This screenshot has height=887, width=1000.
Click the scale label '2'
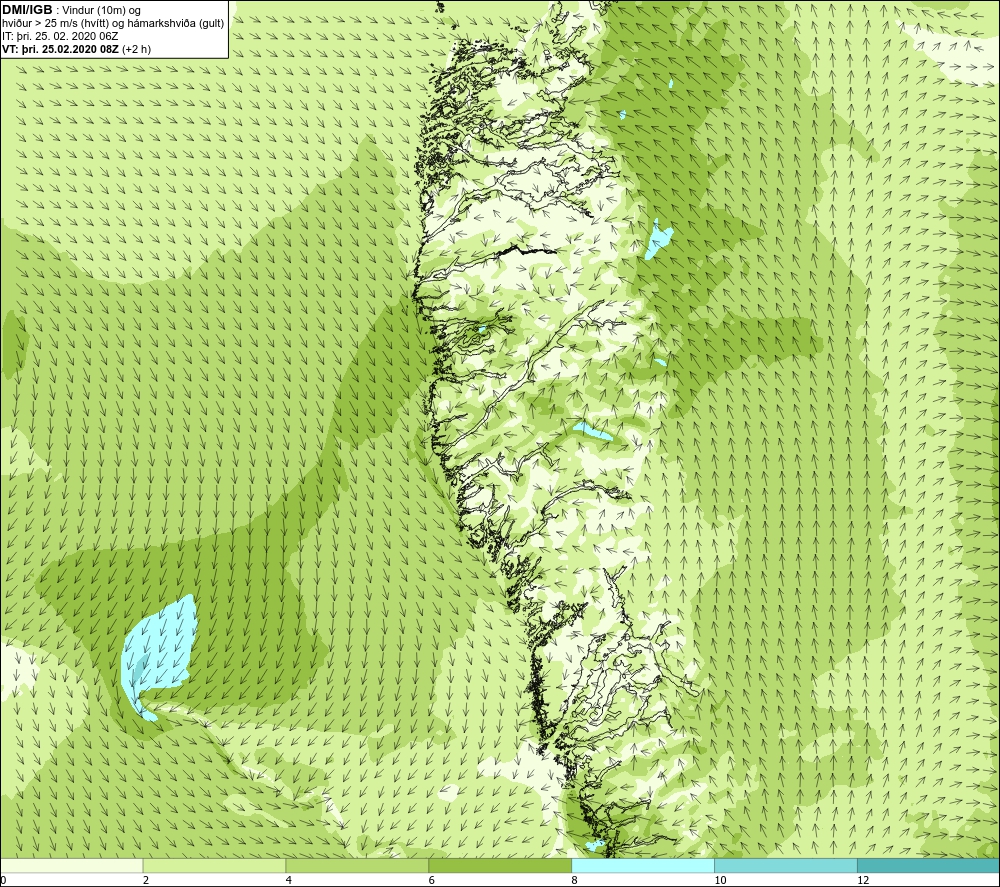(x=146, y=880)
